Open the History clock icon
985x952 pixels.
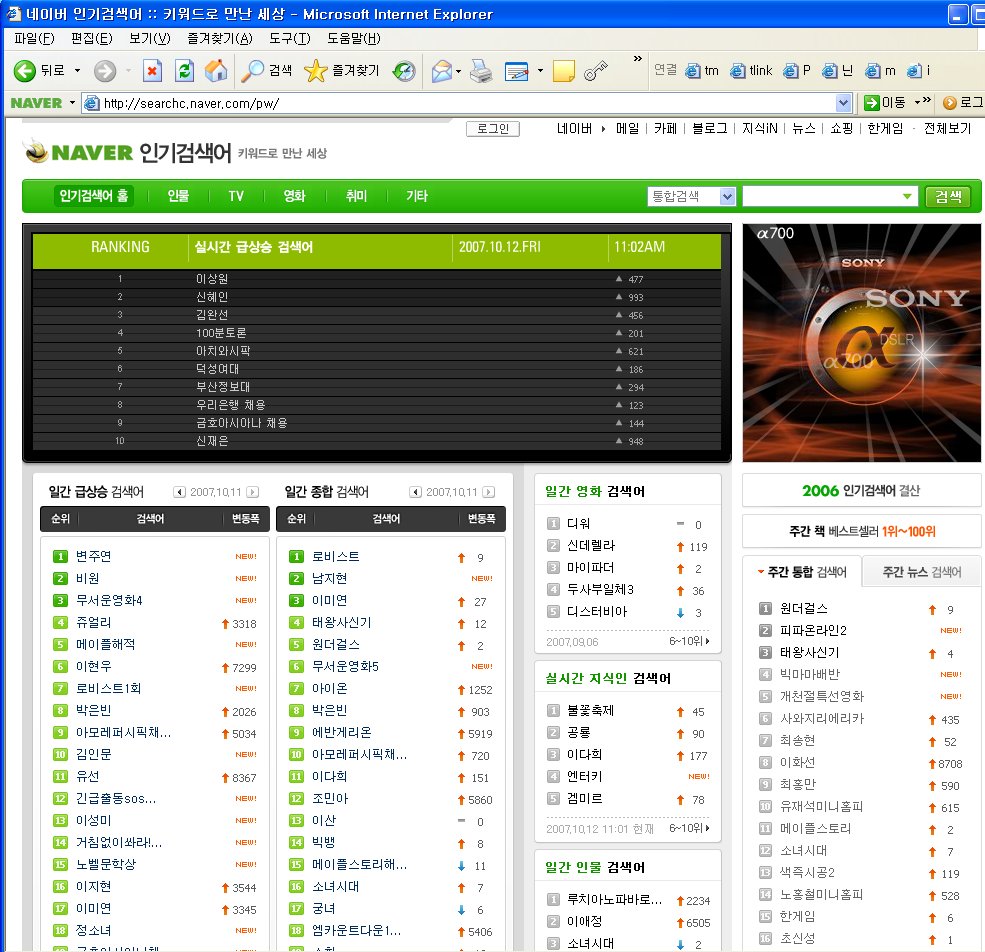(x=404, y=70)
